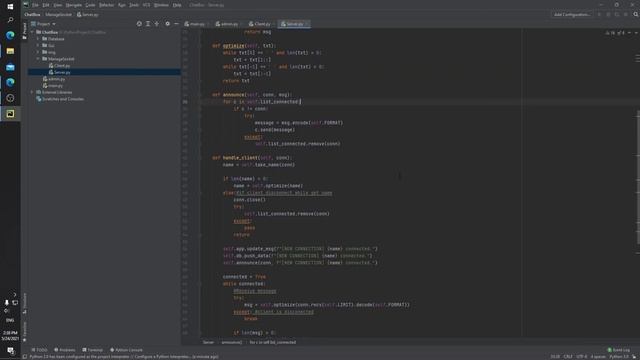Open the Project vertical tool window tab

click(24, 31)
